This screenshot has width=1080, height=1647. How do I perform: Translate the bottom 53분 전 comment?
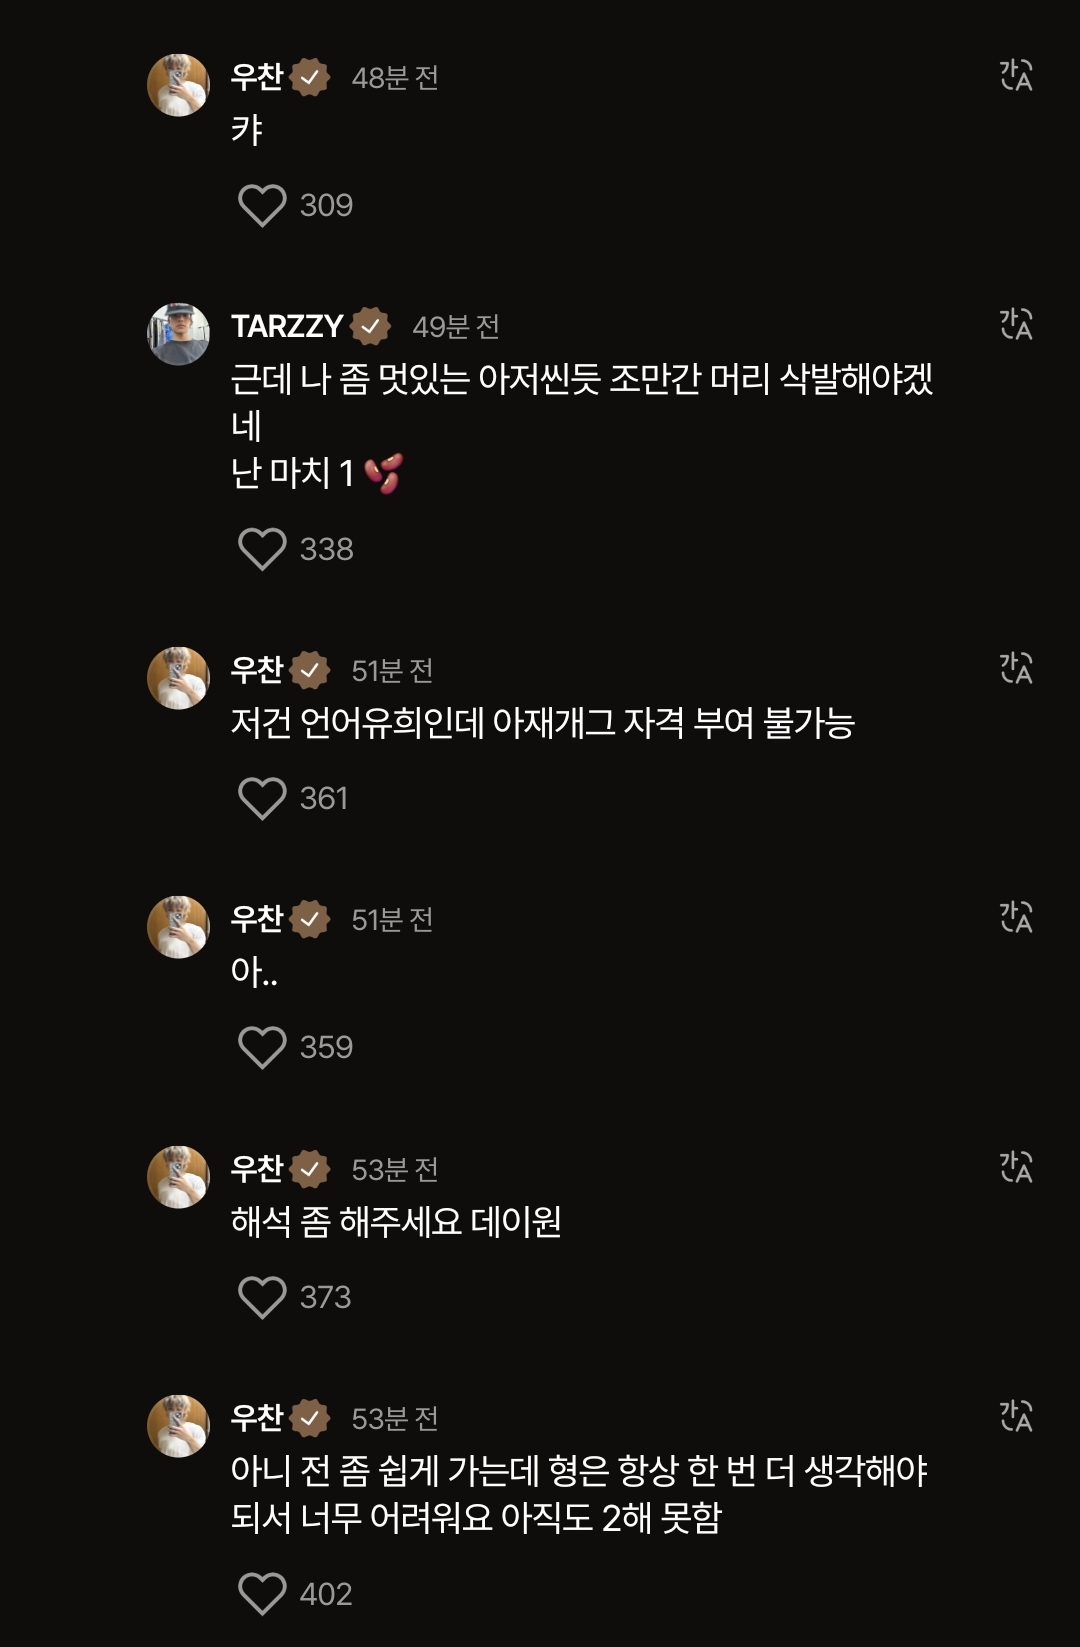[1016, 1417]
